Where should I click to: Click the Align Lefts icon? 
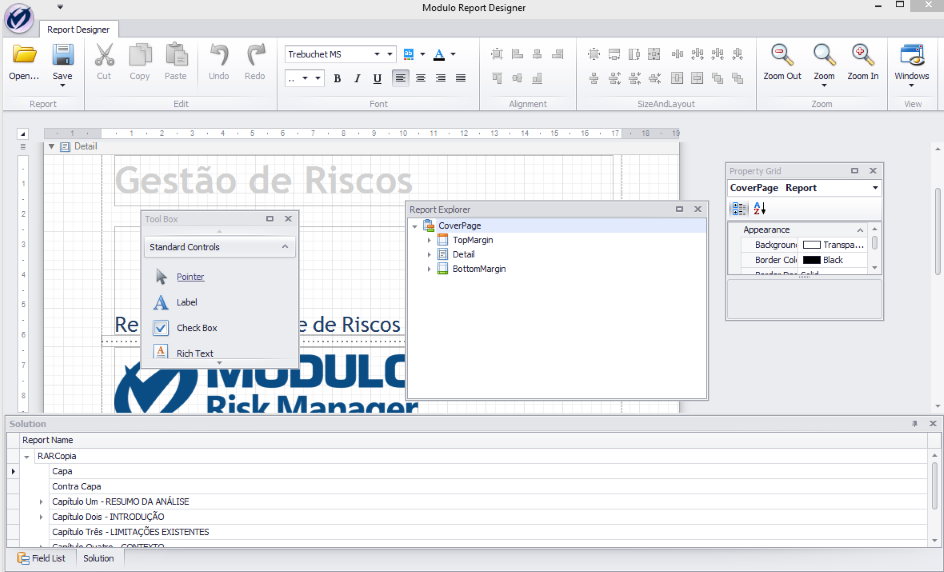[517, 54]
